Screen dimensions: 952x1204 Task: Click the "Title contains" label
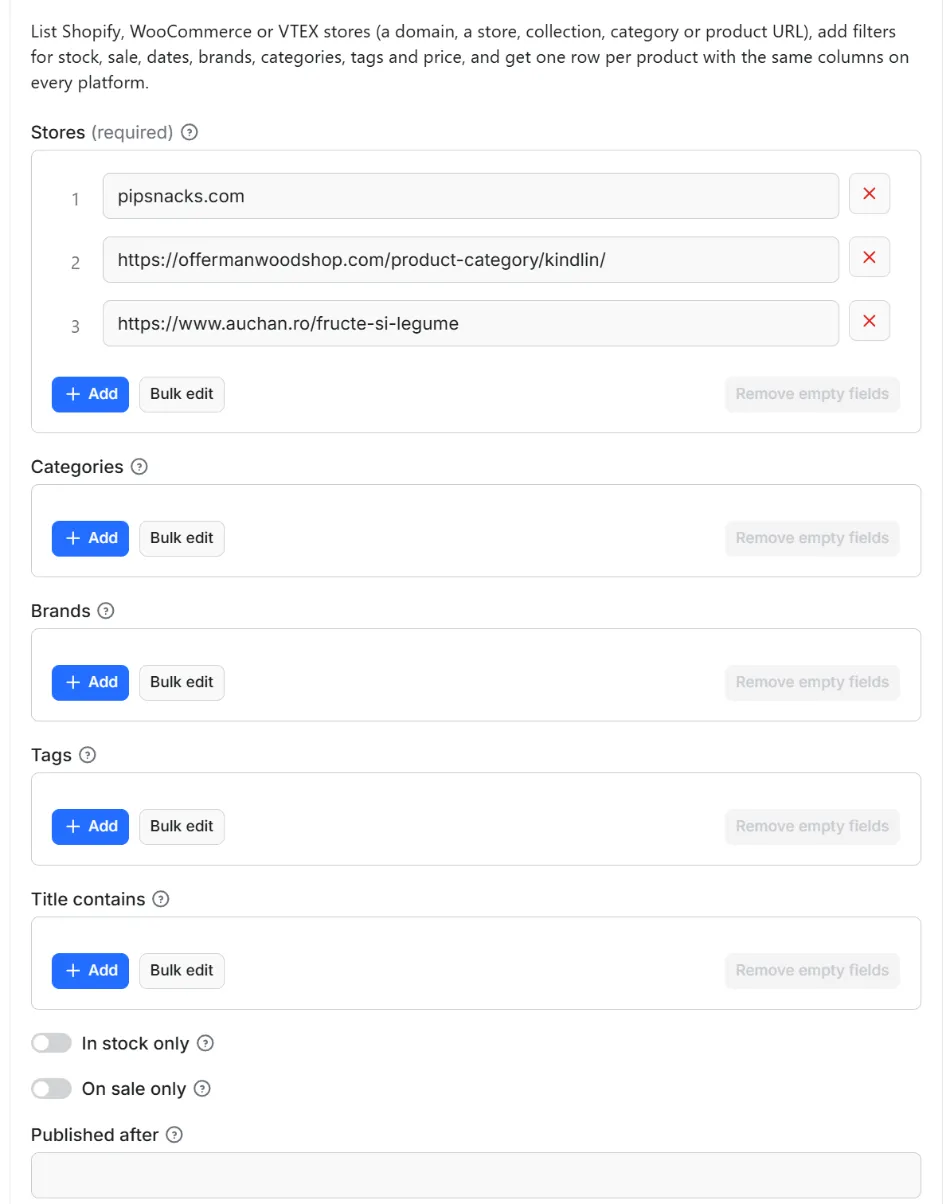coord(88,898)
